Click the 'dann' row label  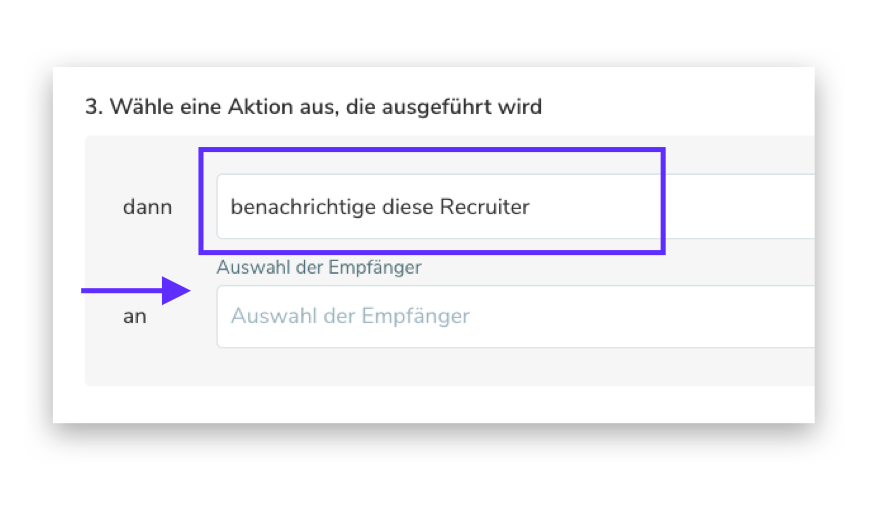pyautogui.click(x=147, y=208)
